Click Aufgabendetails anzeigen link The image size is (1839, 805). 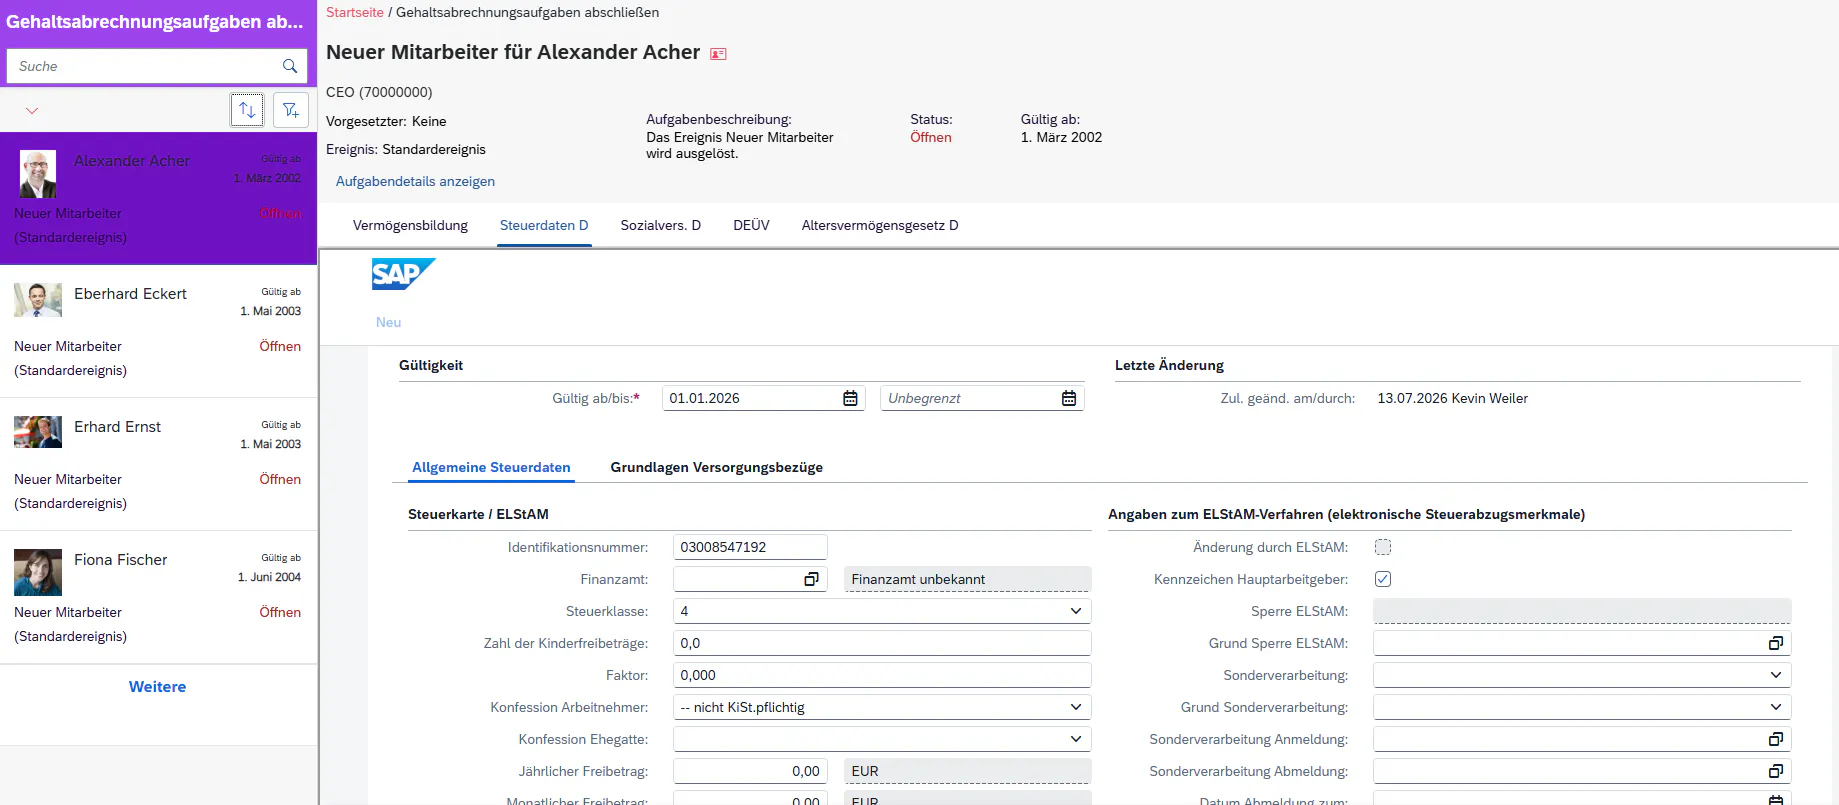tap(415, 181)
